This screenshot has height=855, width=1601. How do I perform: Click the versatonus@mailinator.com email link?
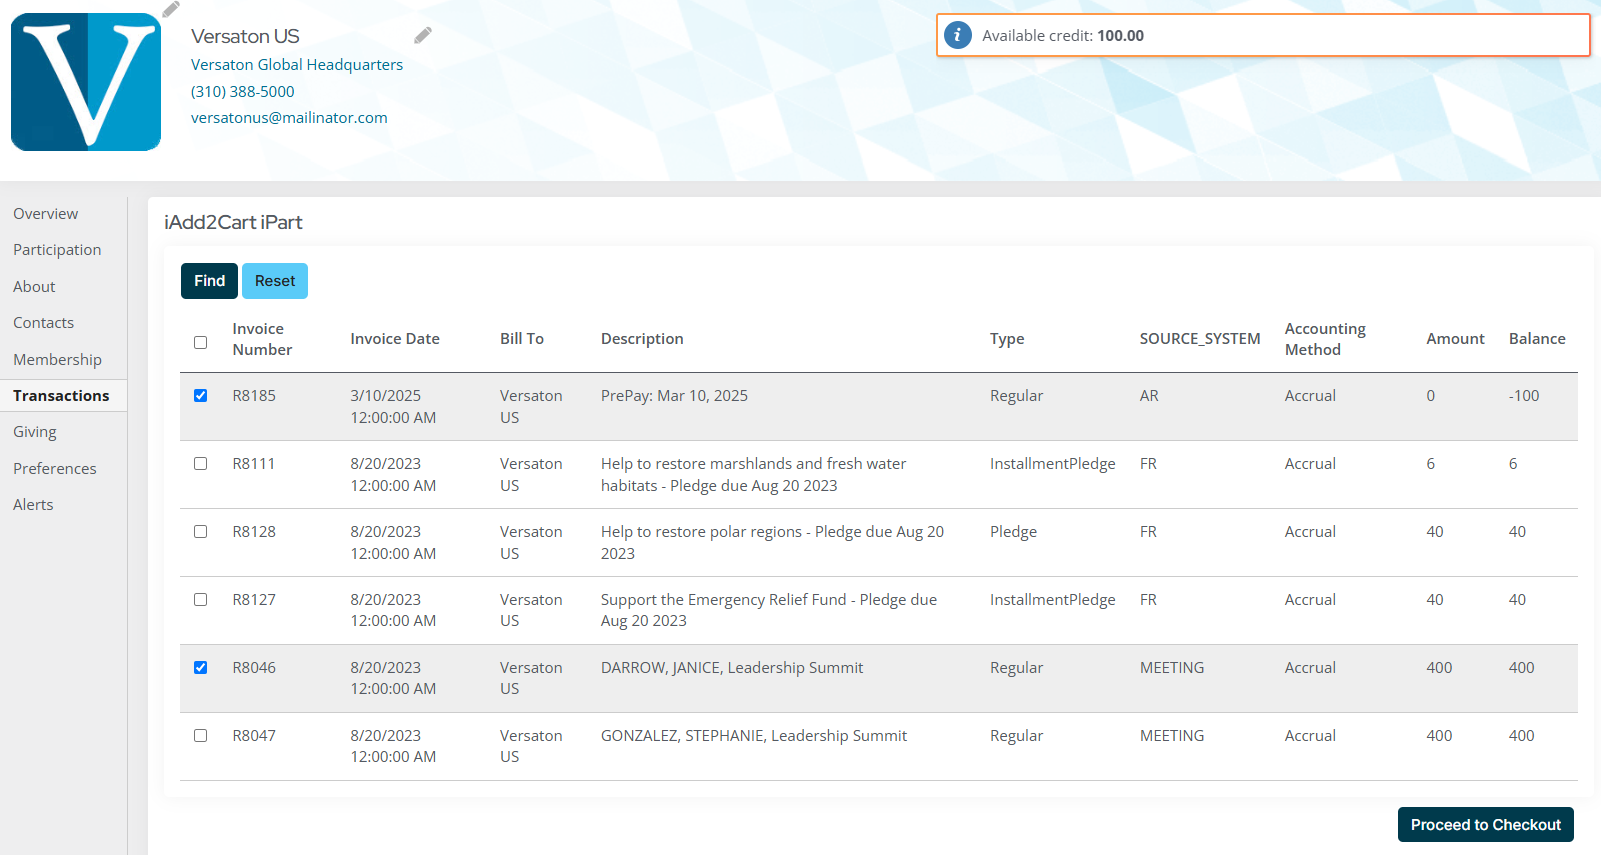click(289, 118)
